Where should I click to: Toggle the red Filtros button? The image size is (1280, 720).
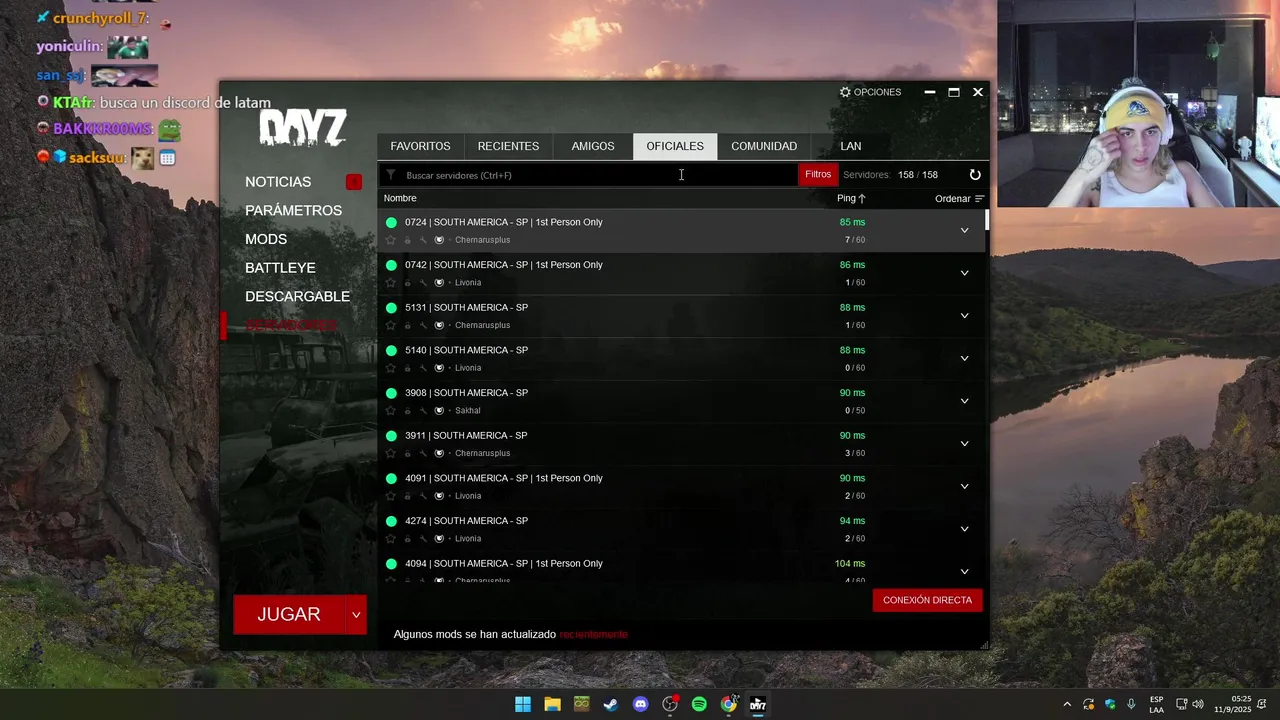pyautogui.click(x=818, y=175)
